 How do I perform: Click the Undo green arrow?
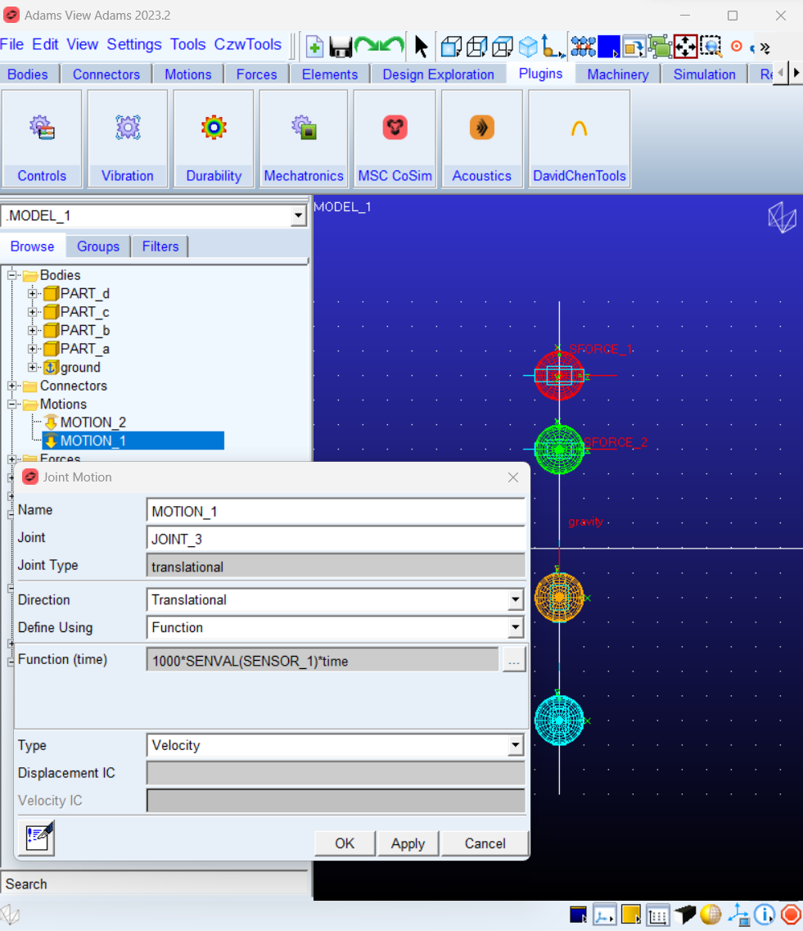point(393,45)
